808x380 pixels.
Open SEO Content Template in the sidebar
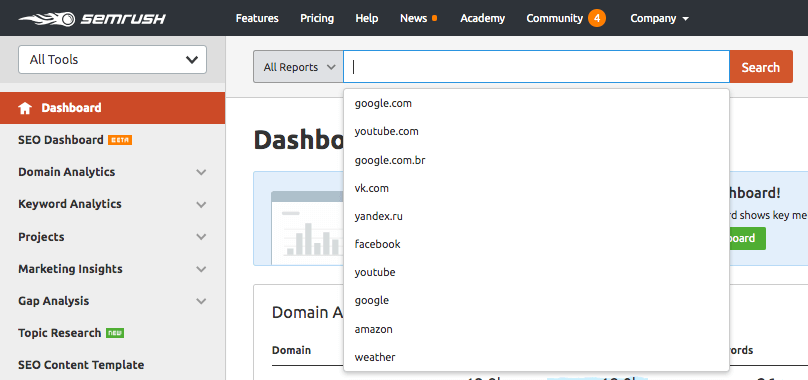81,365
